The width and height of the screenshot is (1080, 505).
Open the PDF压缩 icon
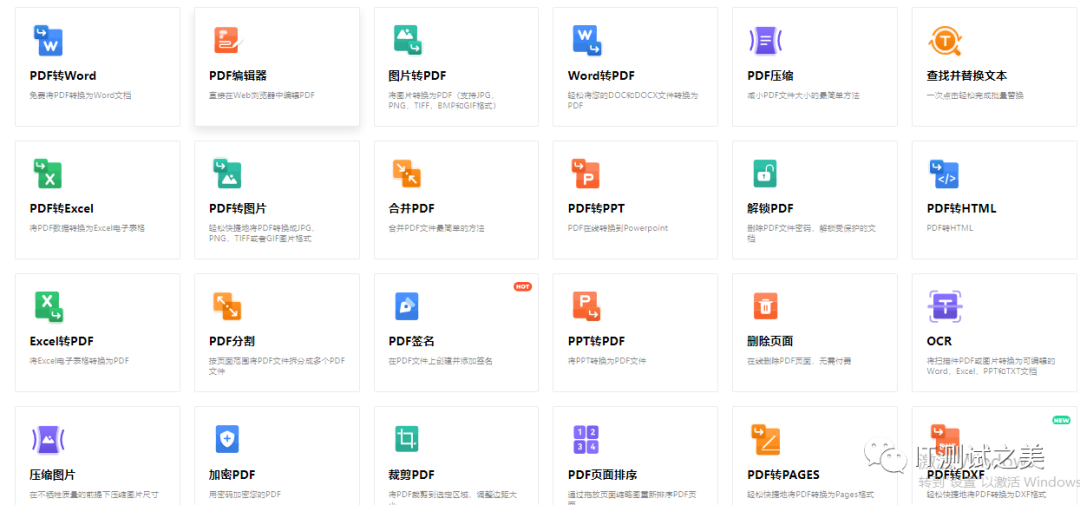pyautogui.click(x=765, y=41)
